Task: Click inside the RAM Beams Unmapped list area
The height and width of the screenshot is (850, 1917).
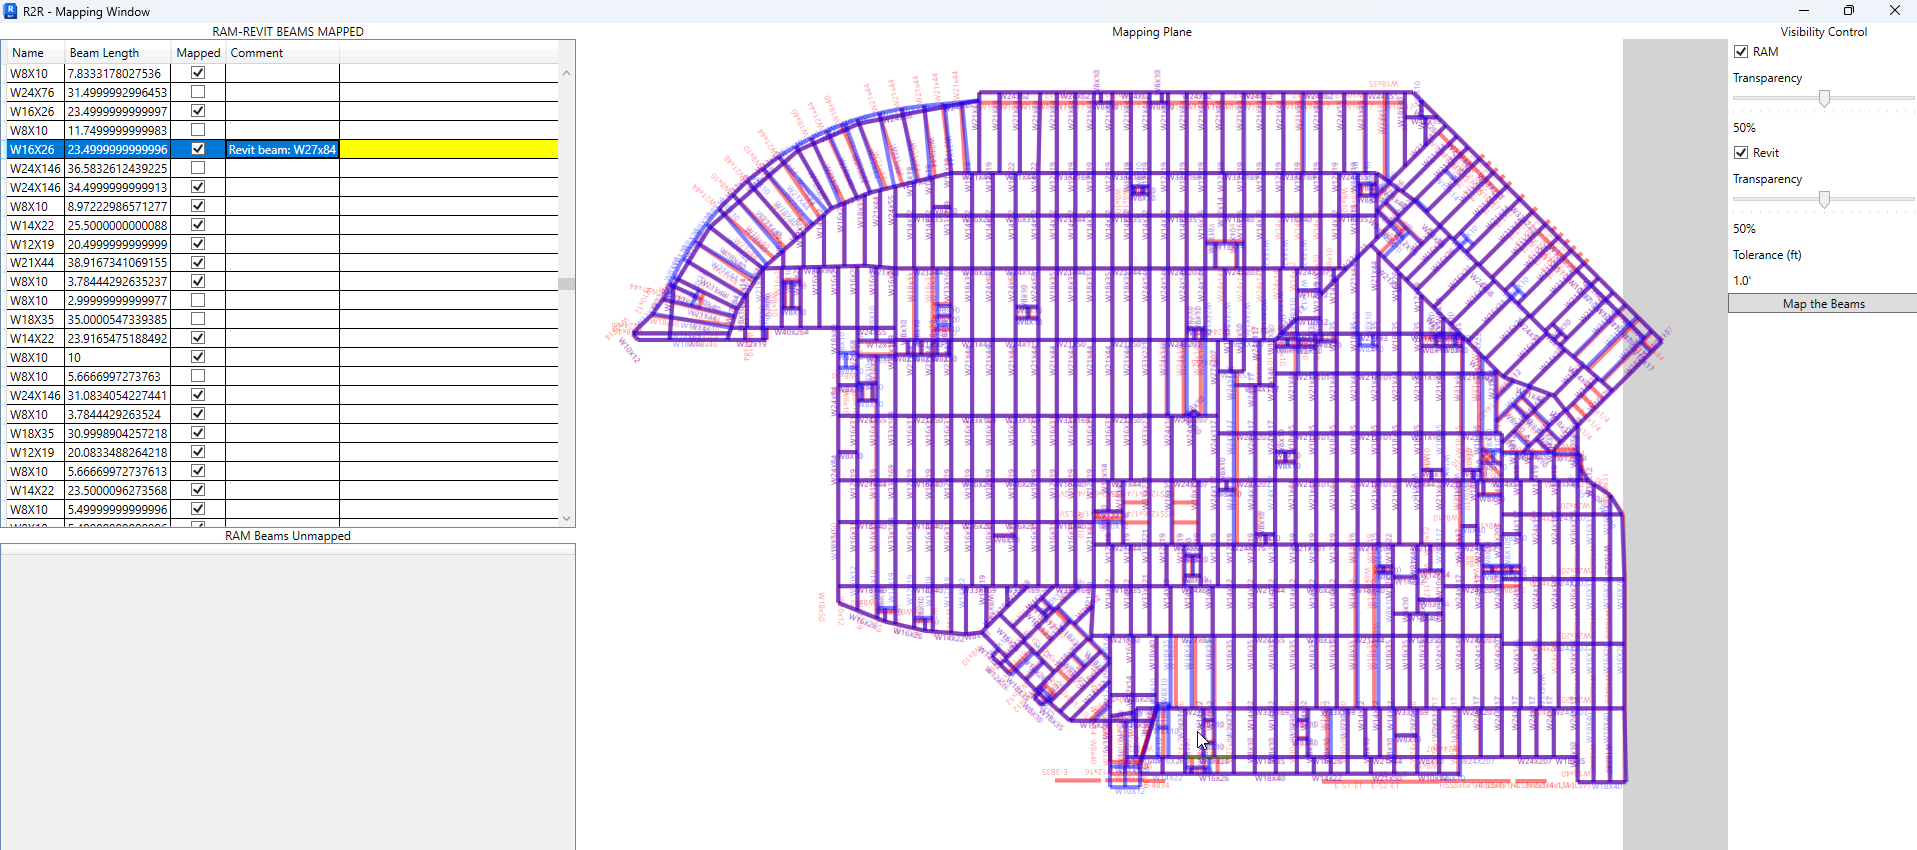Action: pyautogui.click(x=288, y=700)
